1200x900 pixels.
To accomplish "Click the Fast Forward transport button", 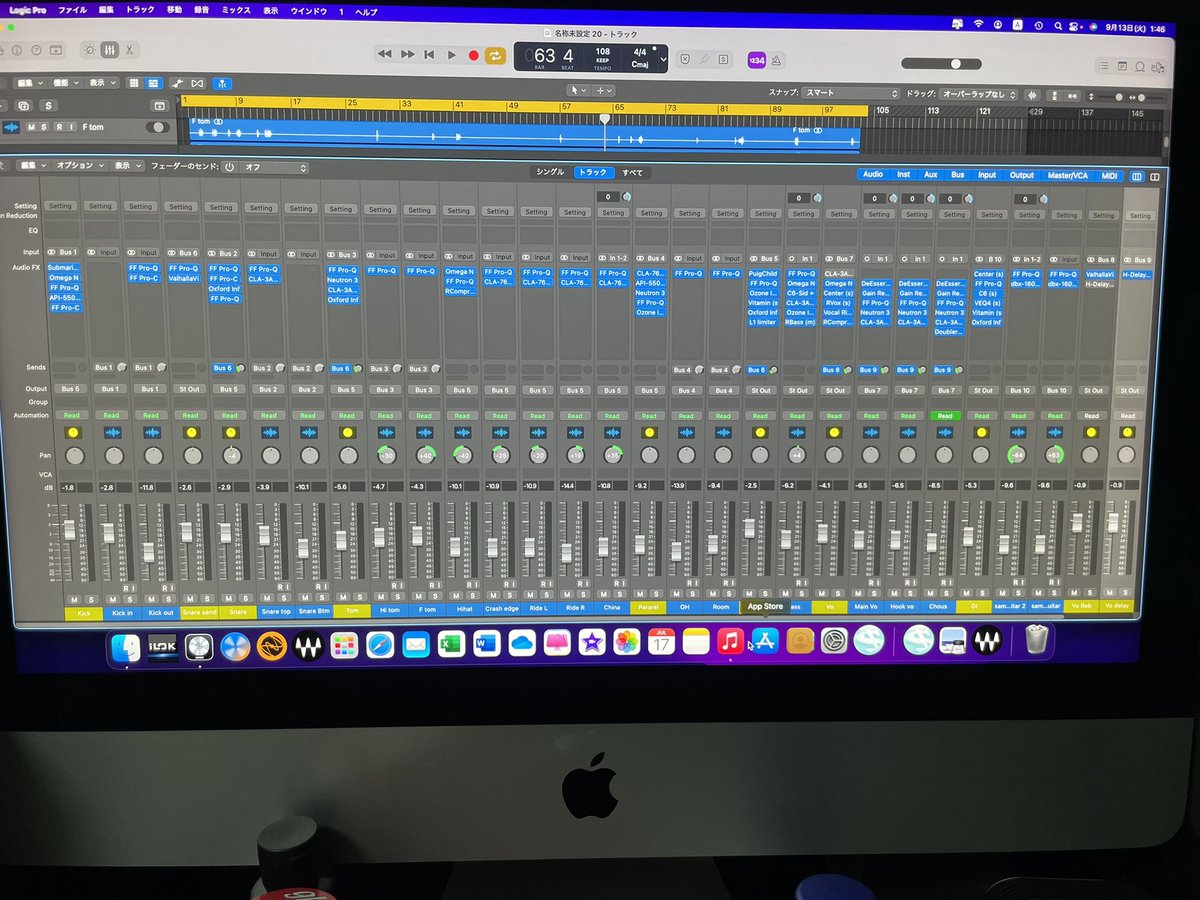I will point(407,55).
